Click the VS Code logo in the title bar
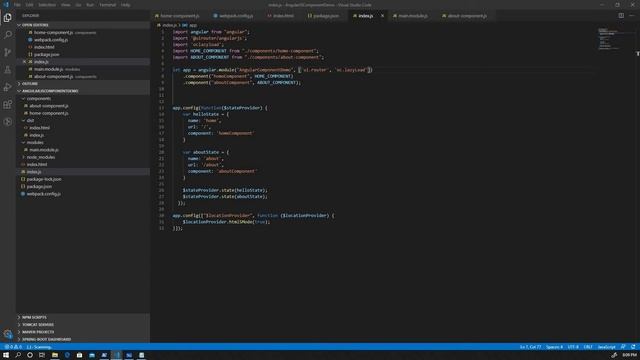The image size is (640, 360). click(6, 5)
